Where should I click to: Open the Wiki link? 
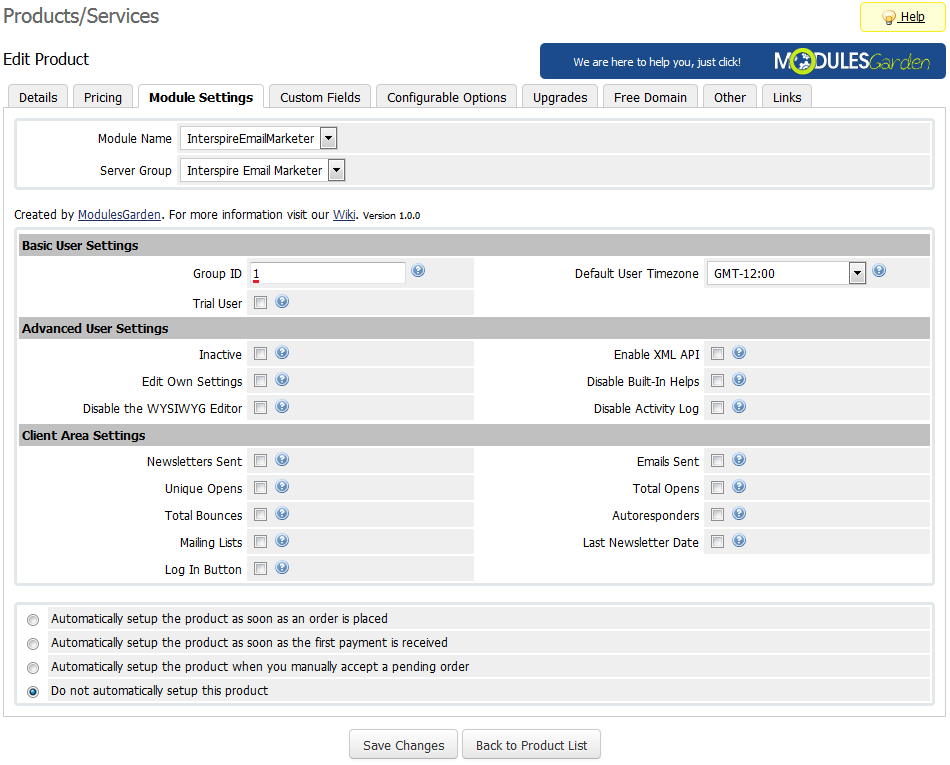(344, 214)
